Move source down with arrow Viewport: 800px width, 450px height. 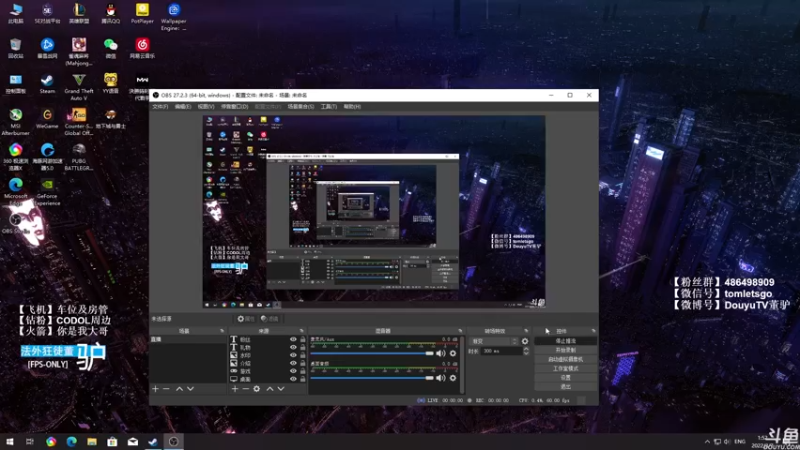(x=281, y=389)
